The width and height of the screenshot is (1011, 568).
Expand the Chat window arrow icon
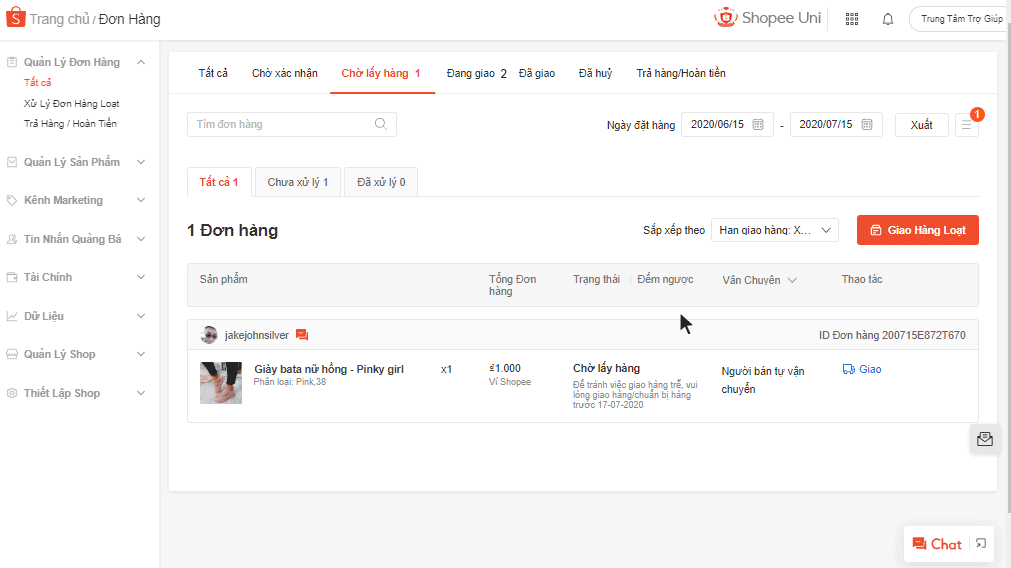pyautogui.click(x=981, y=543)
